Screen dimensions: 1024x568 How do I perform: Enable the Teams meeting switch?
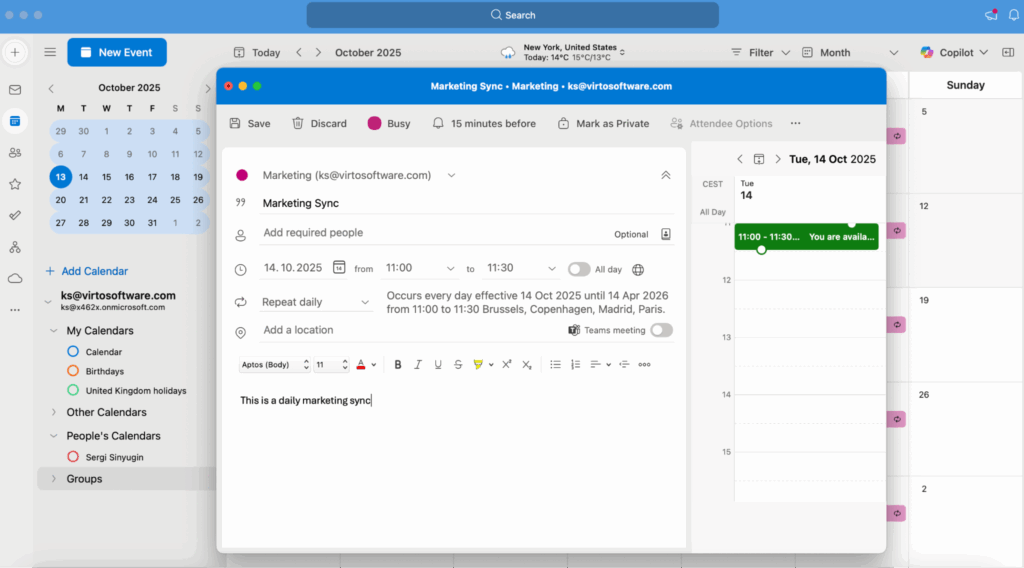(661, 330)
